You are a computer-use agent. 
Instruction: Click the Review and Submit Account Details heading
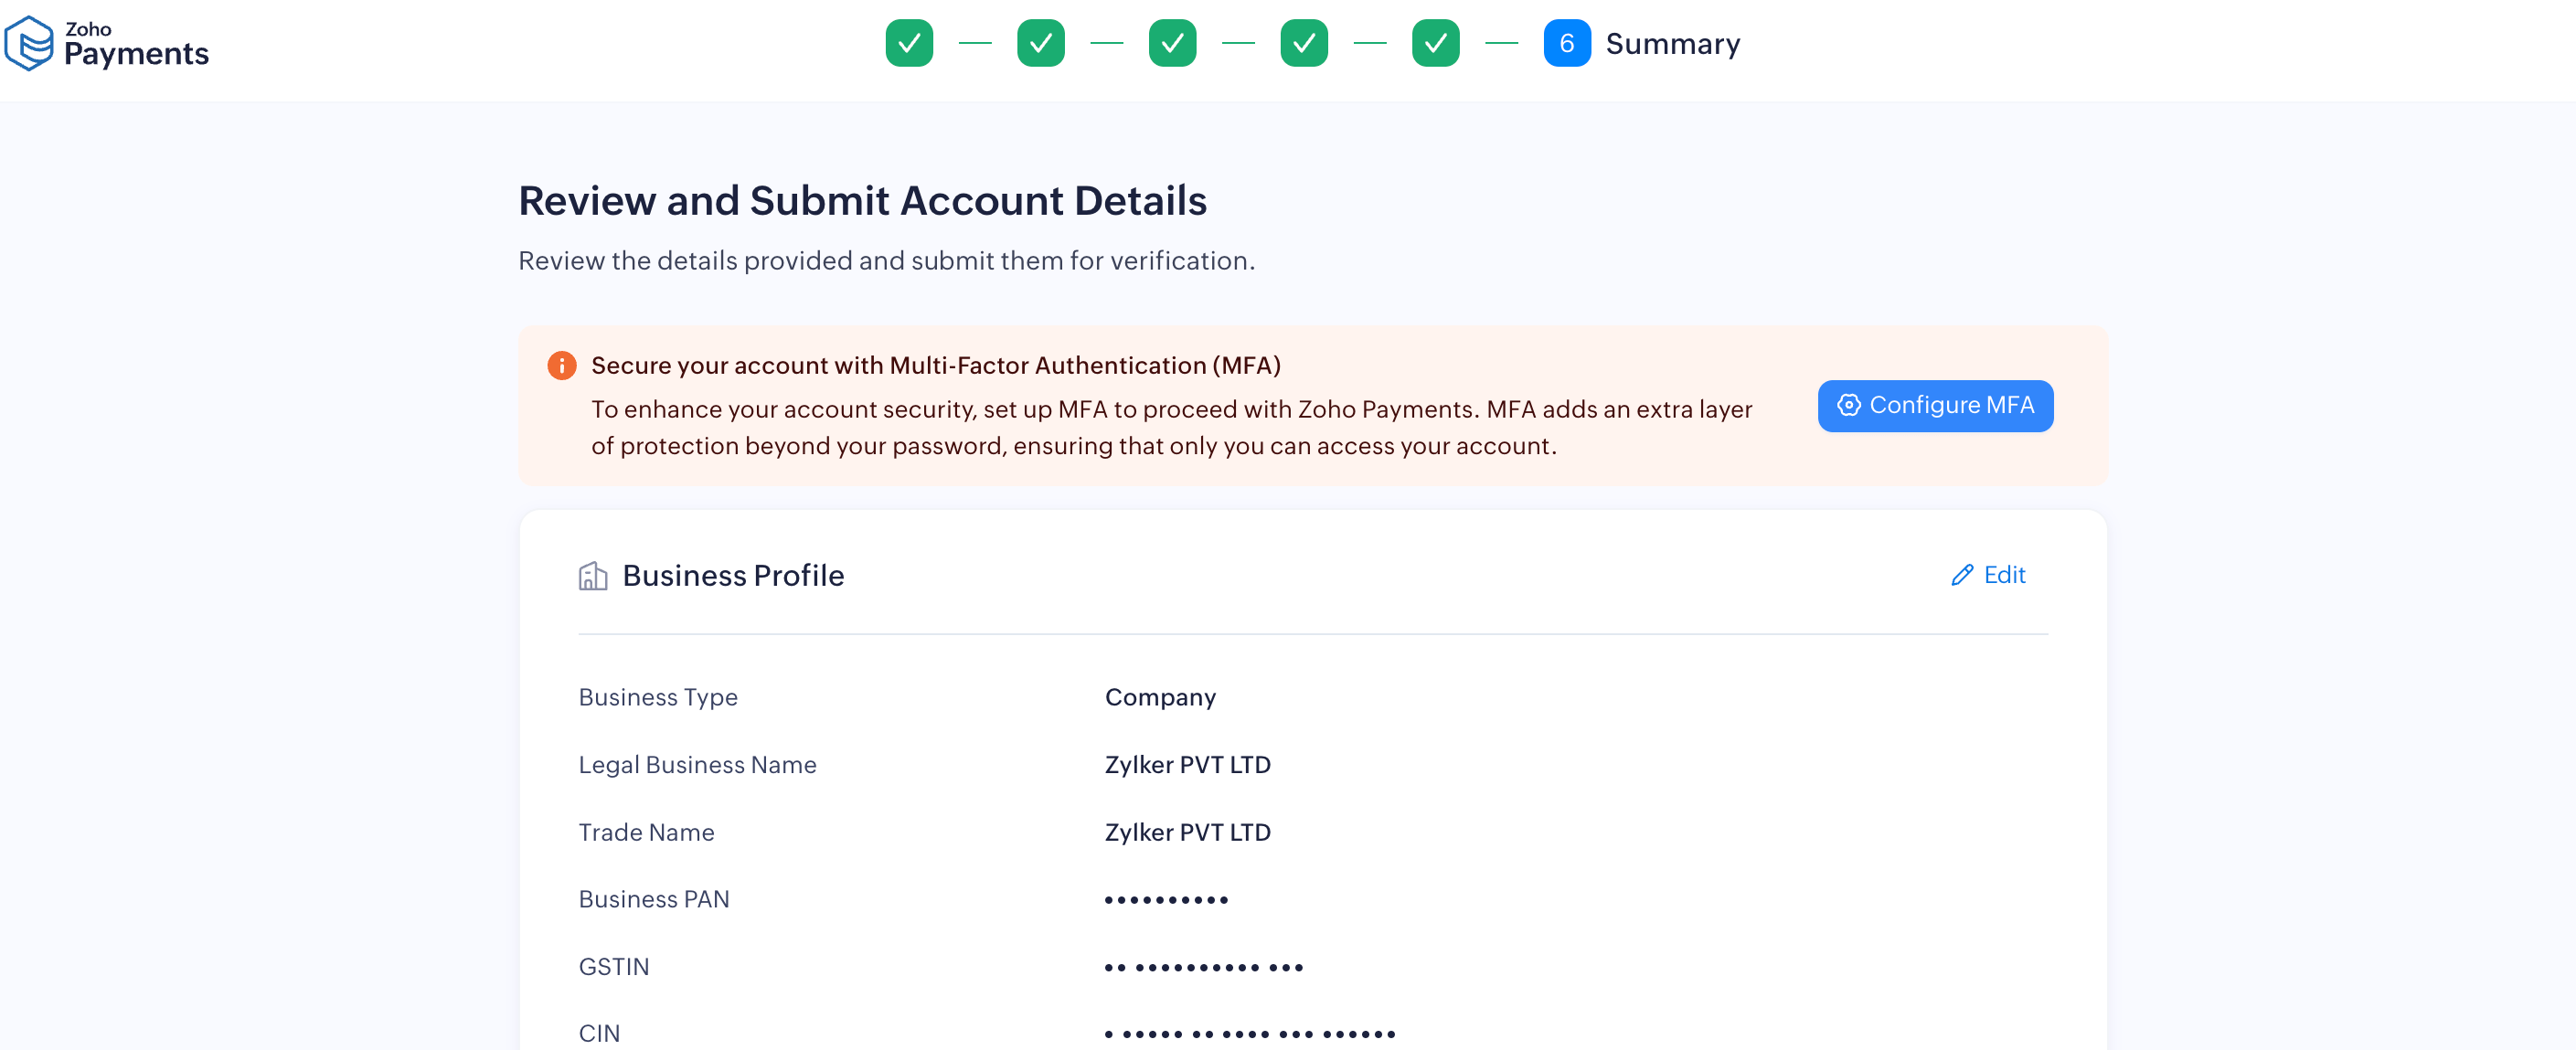tap(862, 201)
